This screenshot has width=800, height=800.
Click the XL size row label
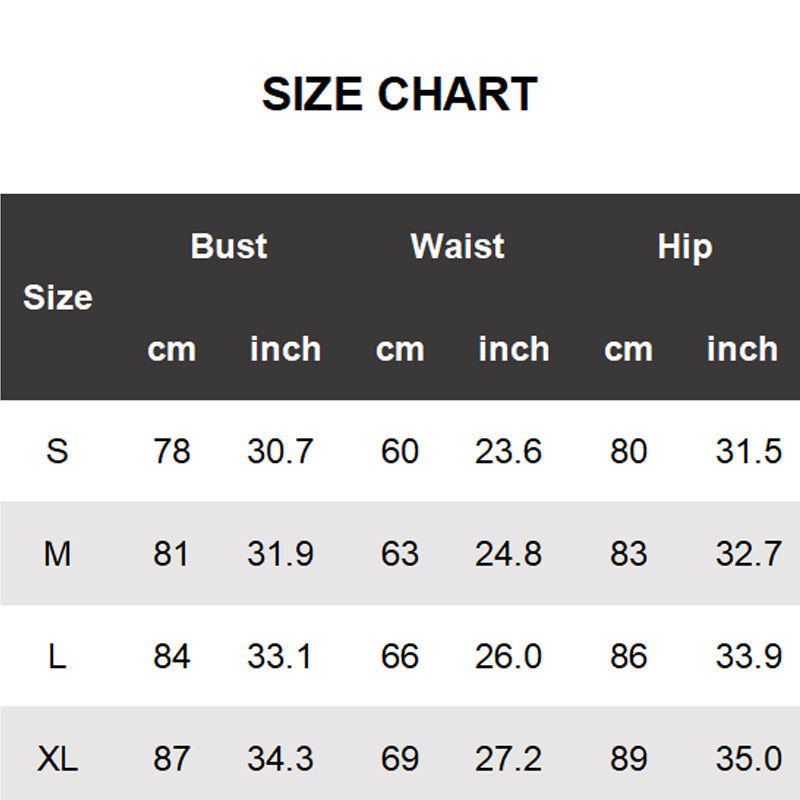(57, 760)
